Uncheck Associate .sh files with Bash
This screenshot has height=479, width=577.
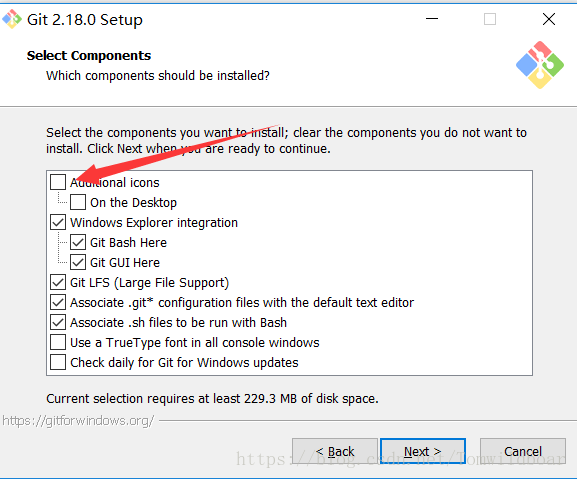[58, 322]
